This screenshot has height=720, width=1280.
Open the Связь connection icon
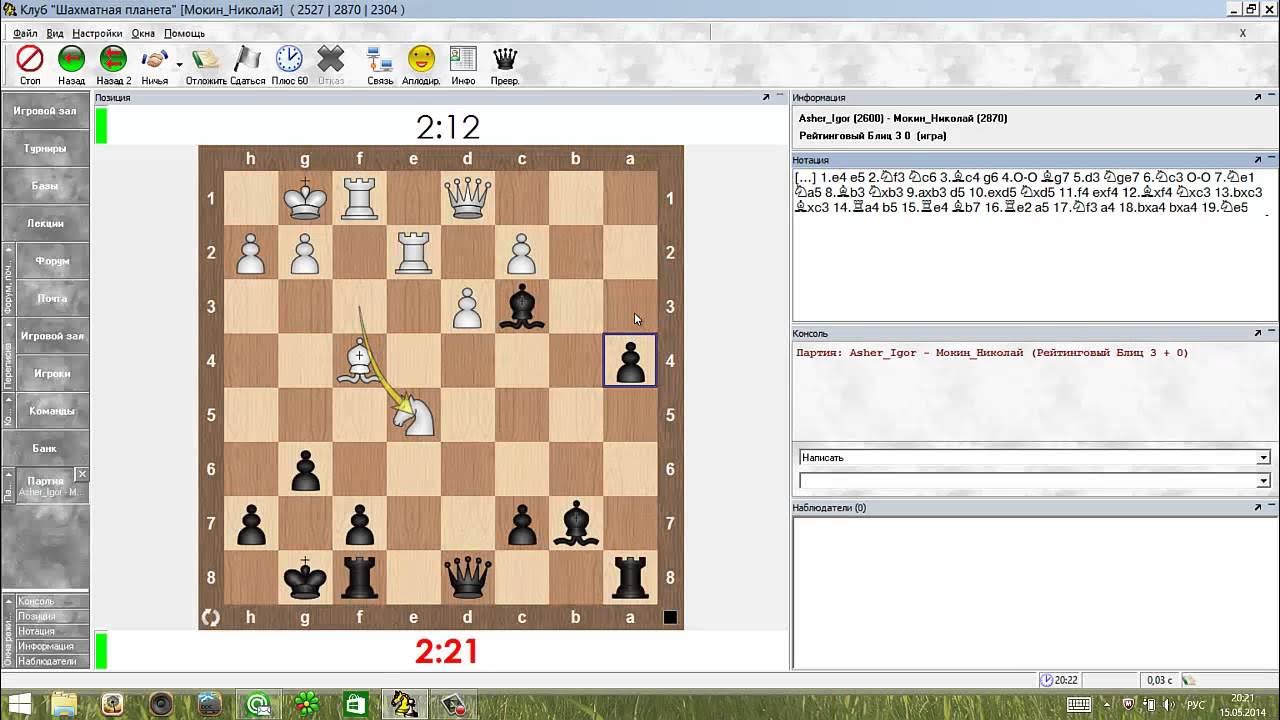coord(380,60)
